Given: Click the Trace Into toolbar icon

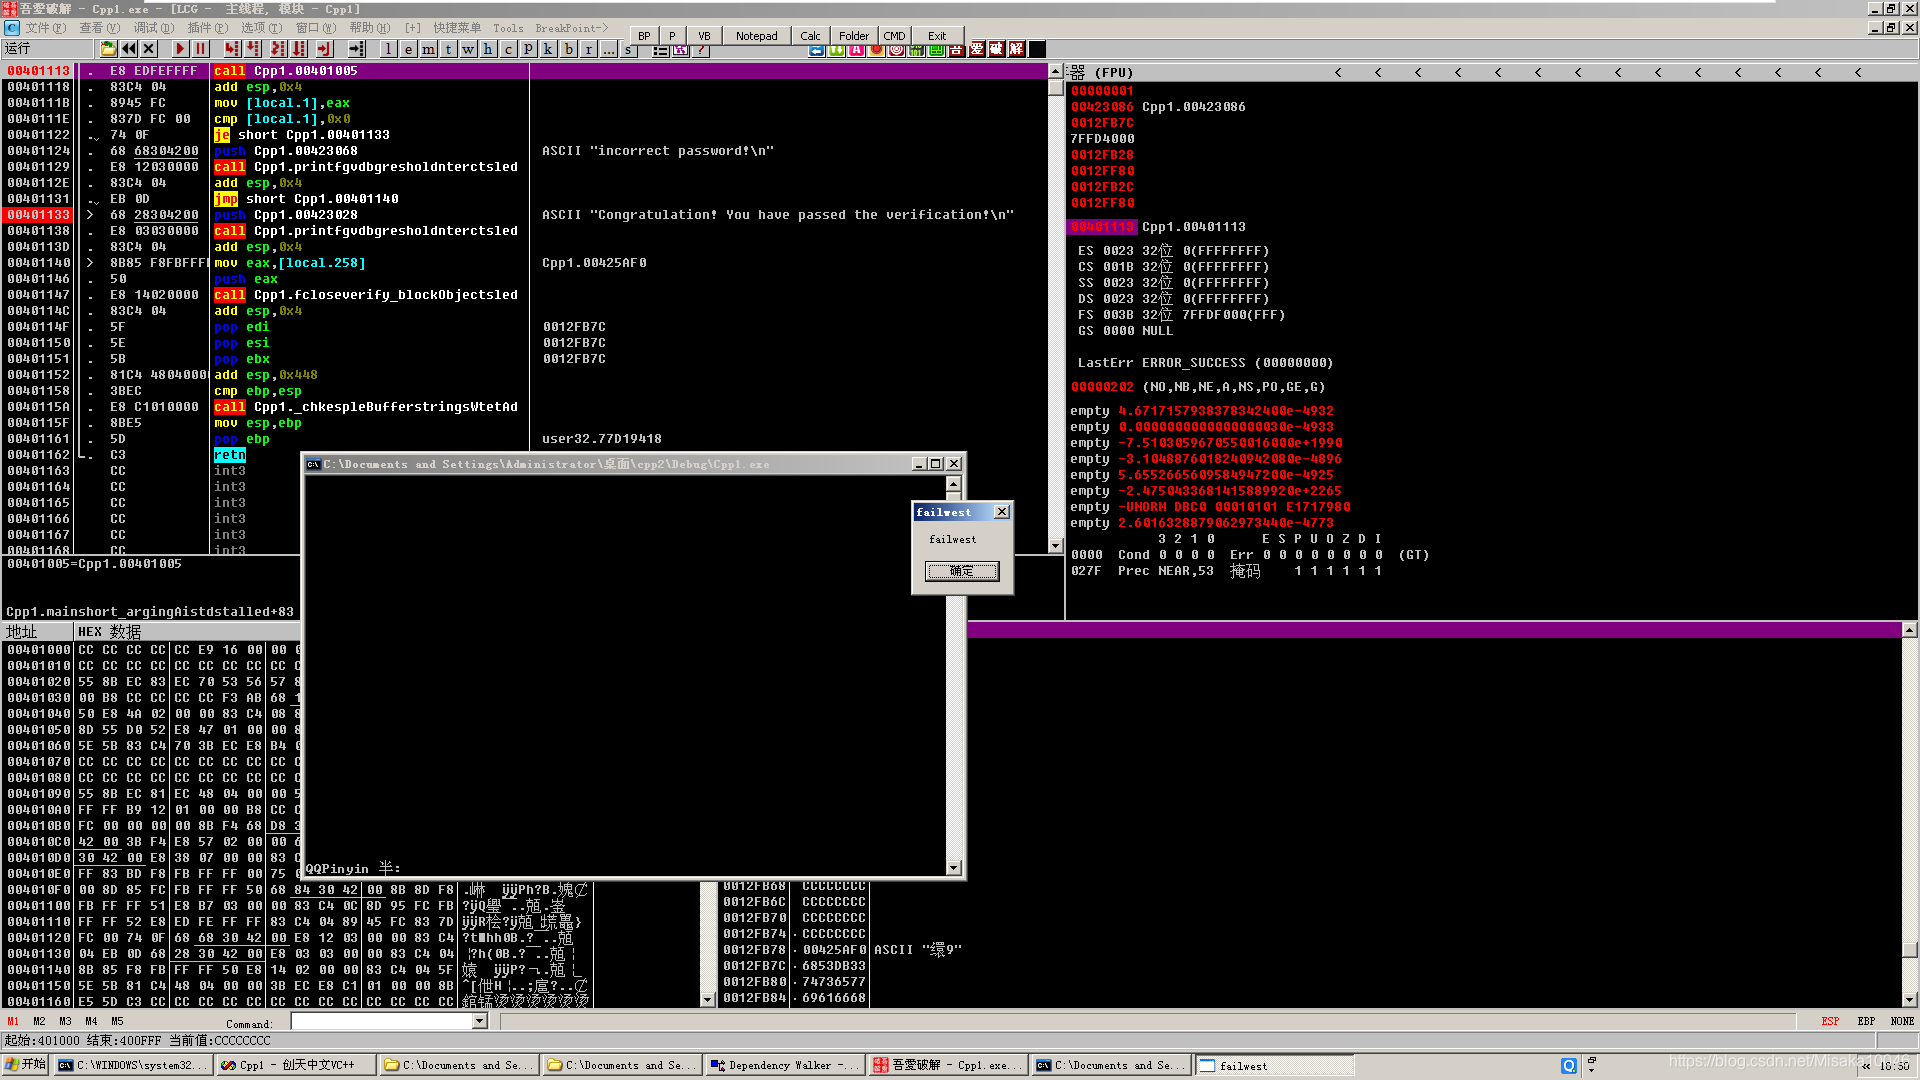Looking at the screenshot, I should pos(277,49).
